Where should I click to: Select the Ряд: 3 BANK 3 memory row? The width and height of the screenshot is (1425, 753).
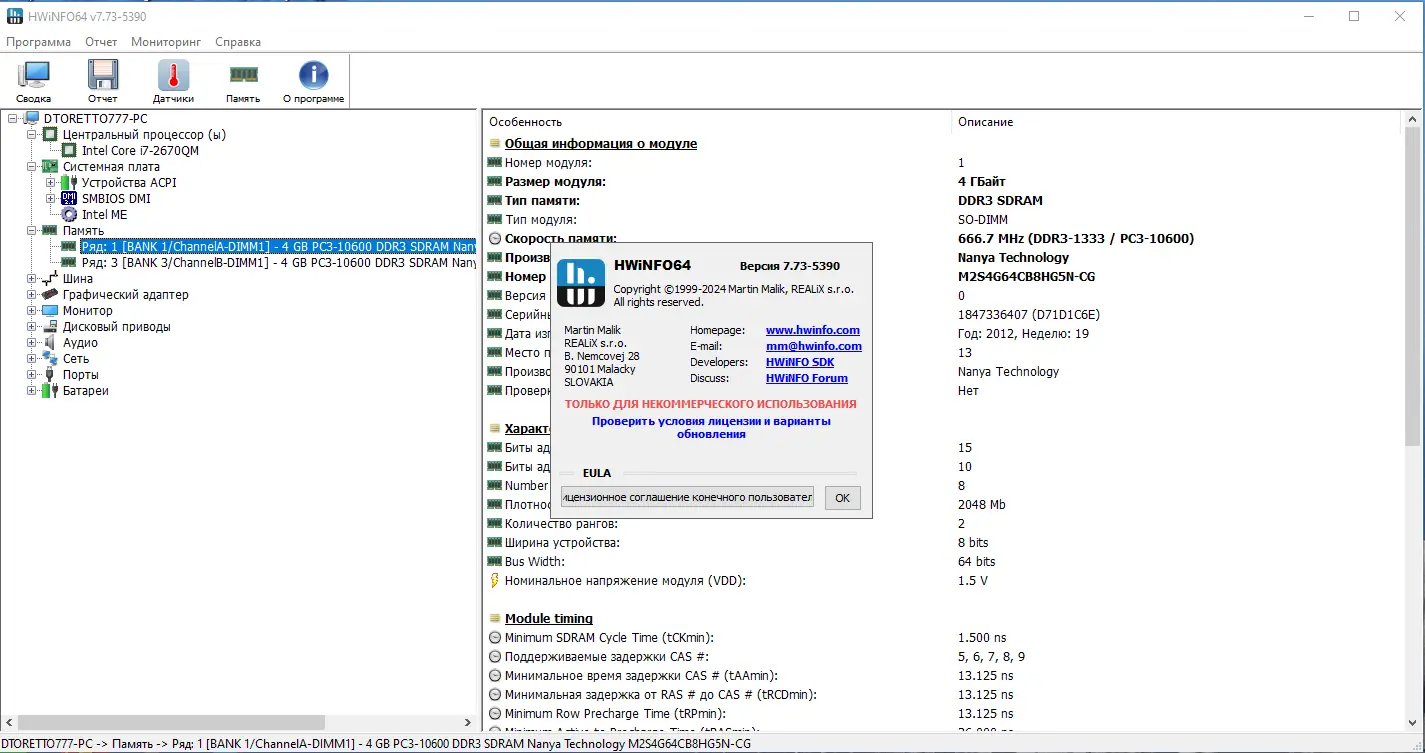click(x=278, y=262)
